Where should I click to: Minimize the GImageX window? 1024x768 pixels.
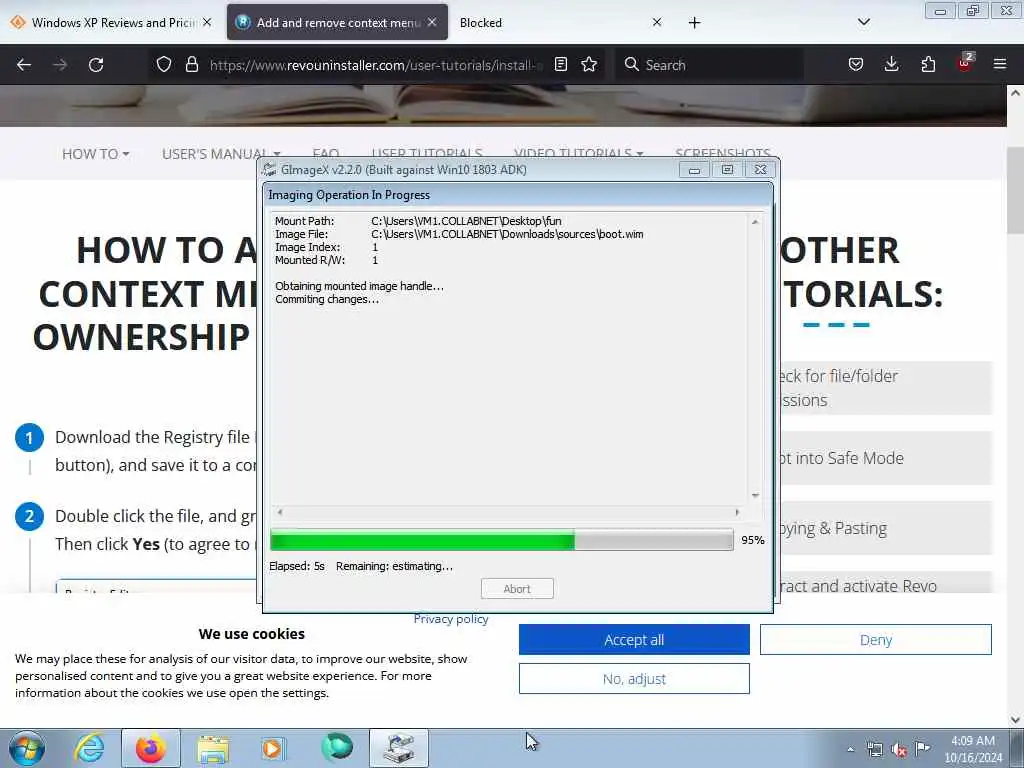pos(694,170)
